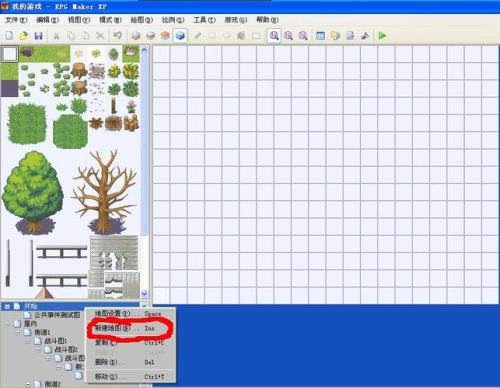Collapse the 战斗图2 tree node
Image resolution: width=500 pixels, height=388 pixels.
[38, 349]
